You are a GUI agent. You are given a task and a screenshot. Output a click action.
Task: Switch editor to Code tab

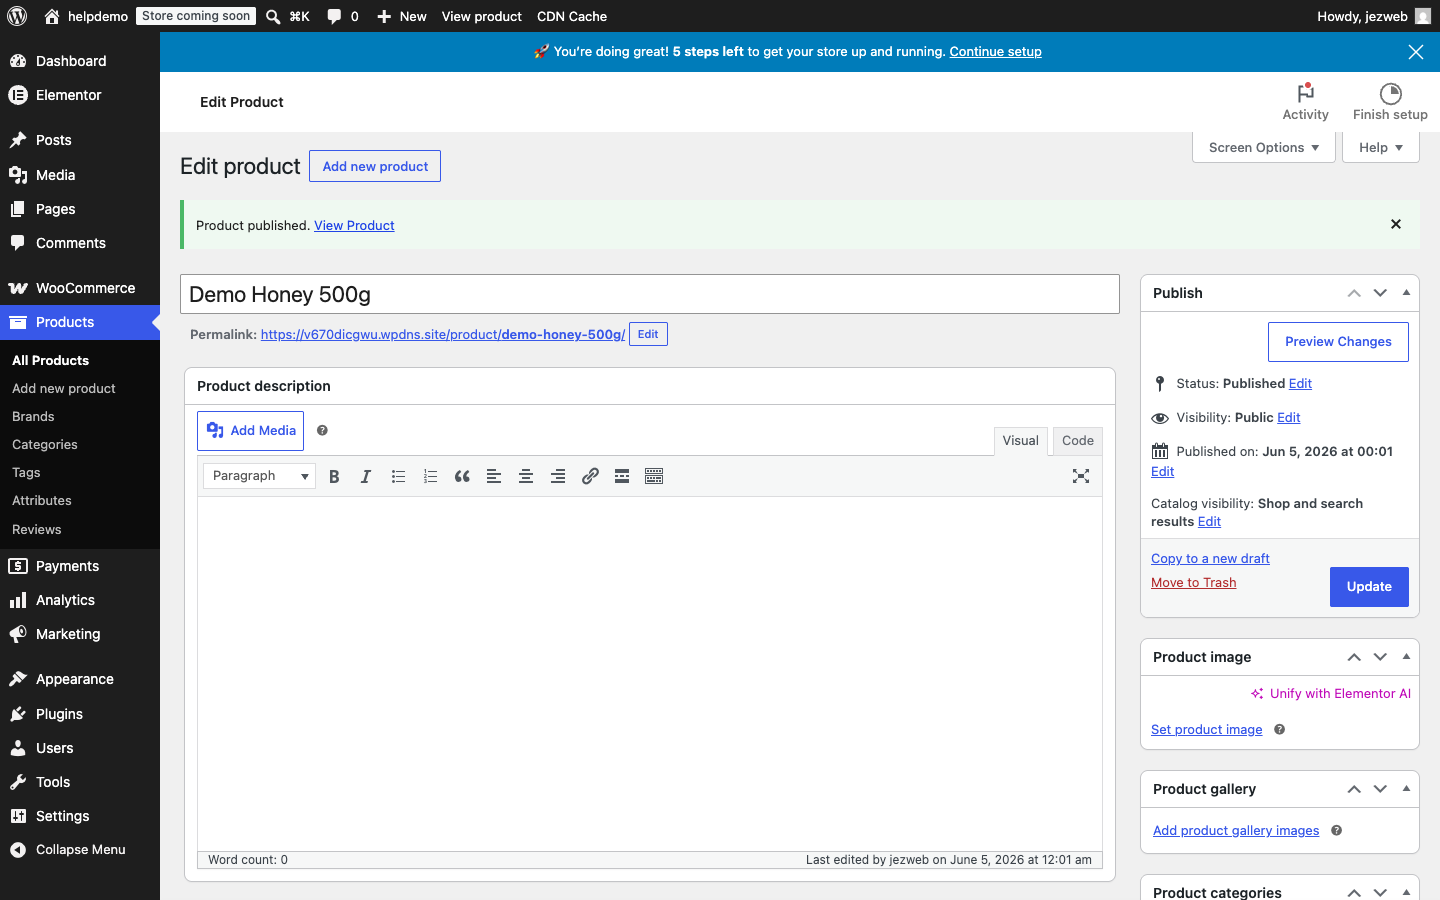[x=1078, y=441]
